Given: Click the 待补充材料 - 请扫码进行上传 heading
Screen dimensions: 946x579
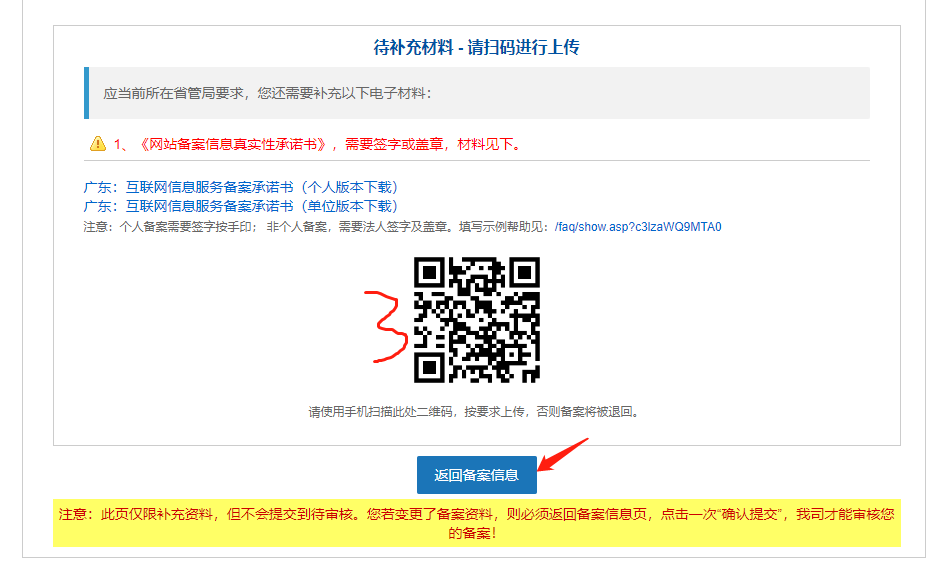Looking at the screenshot, I should tap(476, 48).
